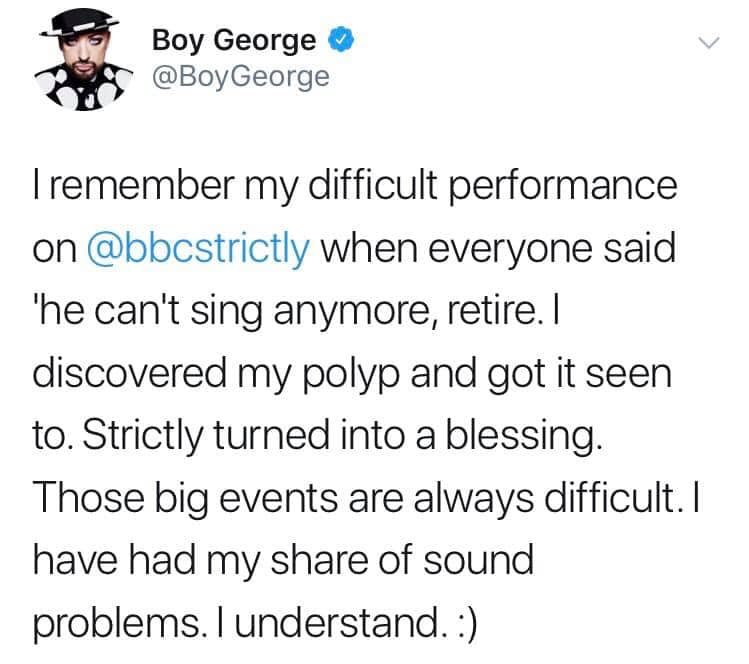
Task: Click the phrase "Strictly turned into a blessing"
Action: pos(345,435)
